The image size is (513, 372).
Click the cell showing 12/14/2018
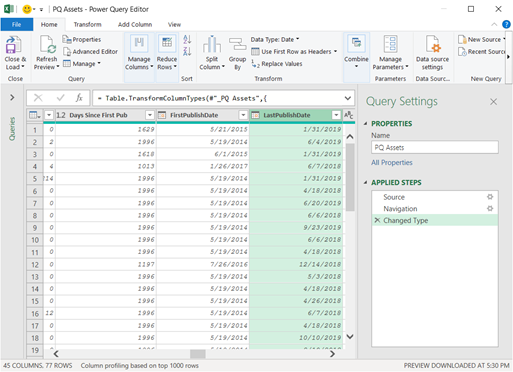click(x=296, y=264)
